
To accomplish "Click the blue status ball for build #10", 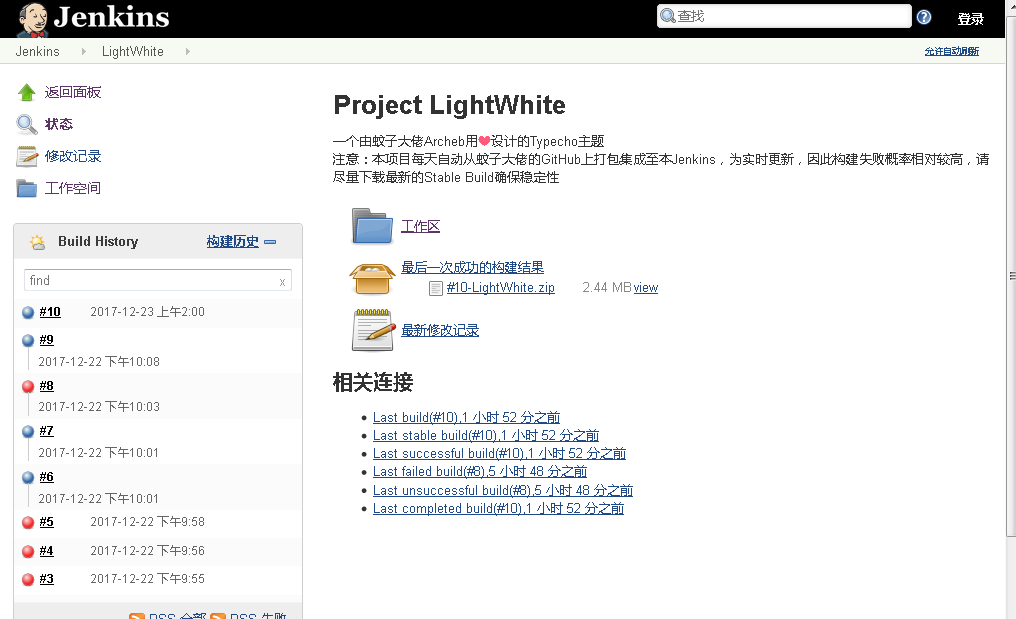I will click(x=28, y=312).
